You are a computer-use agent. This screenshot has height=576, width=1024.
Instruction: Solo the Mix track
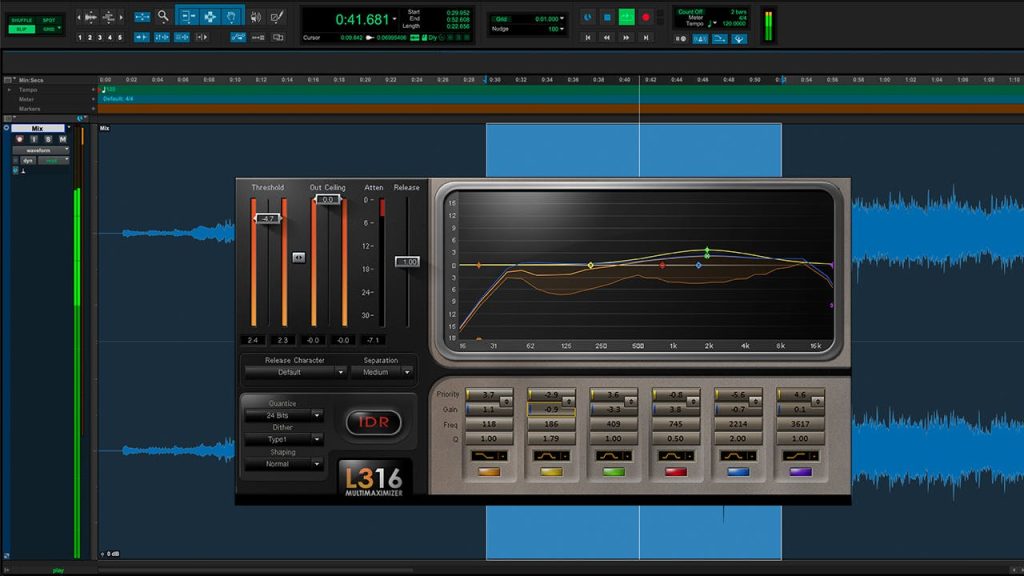48,139
